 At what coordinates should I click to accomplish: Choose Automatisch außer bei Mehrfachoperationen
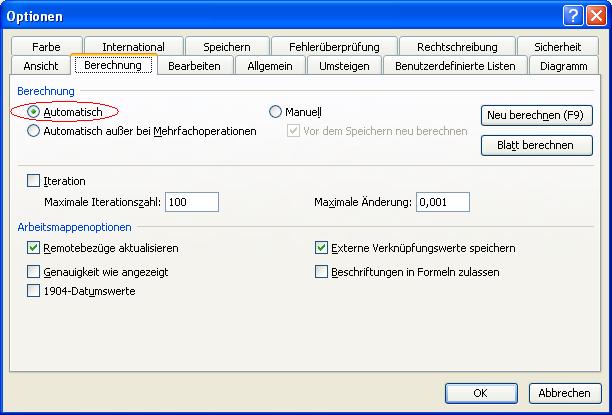click(34, 130)
